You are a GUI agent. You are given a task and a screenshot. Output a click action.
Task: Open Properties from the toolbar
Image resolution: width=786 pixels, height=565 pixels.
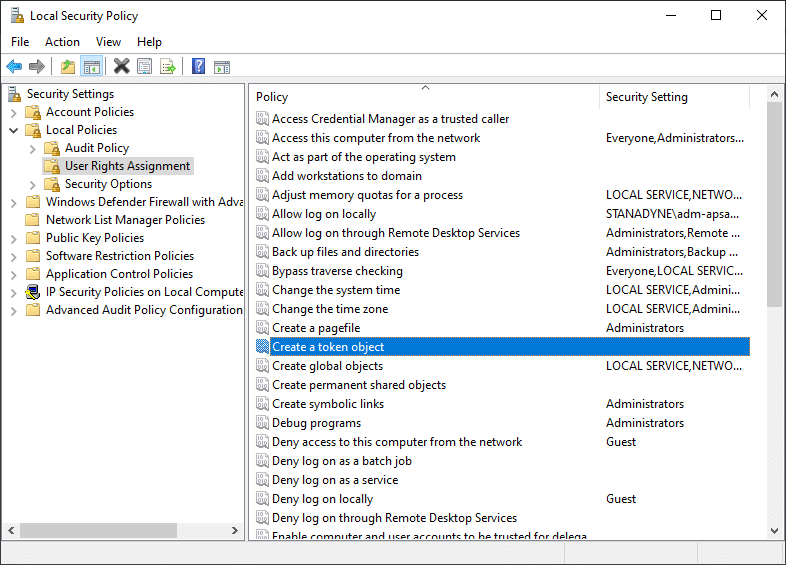[145, 67]
